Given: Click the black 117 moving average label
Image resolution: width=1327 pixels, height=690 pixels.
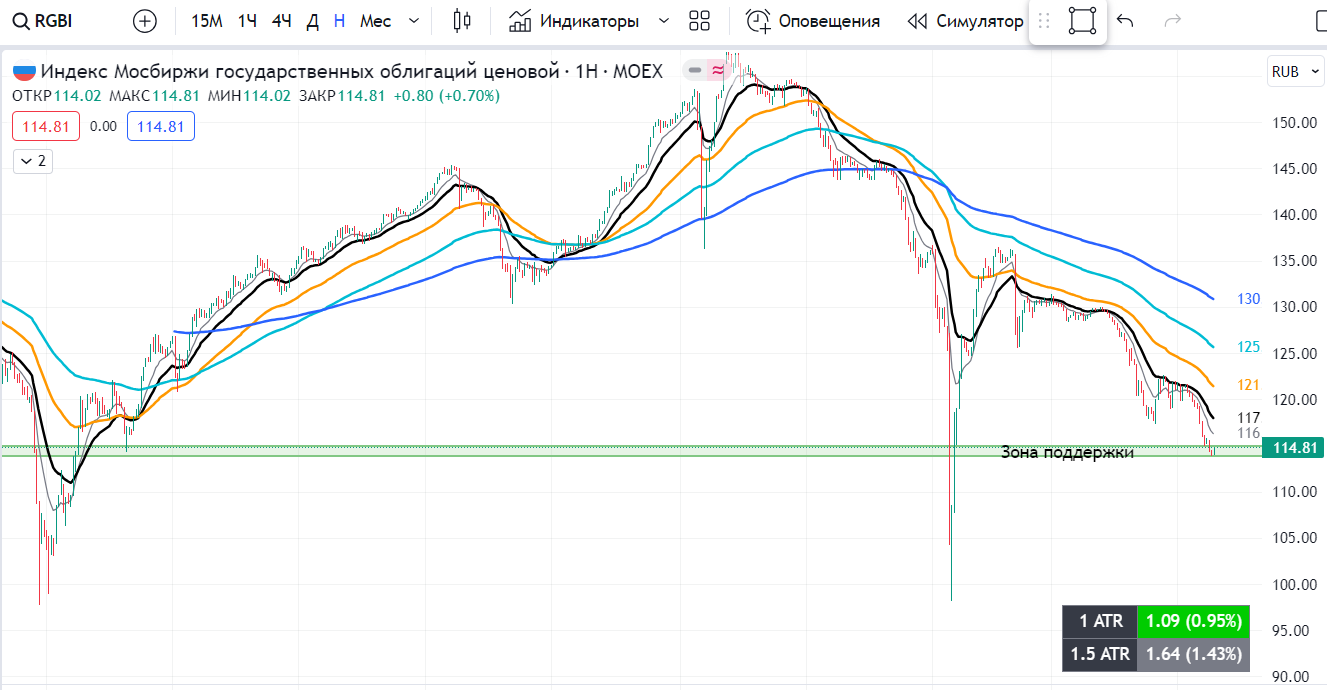Looking at the screenshot, I should [x=1249, y=417].
